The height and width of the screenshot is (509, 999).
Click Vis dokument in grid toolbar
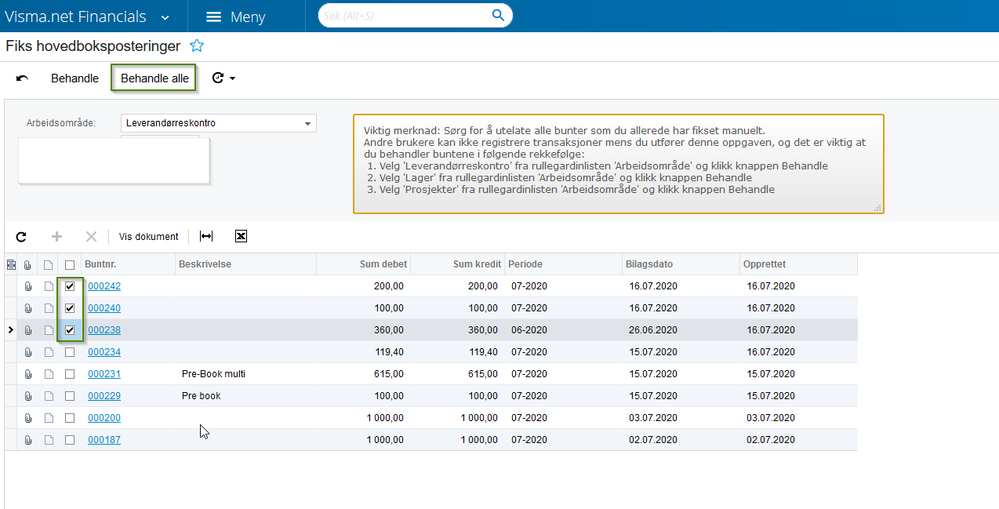pyautogui.click(x=148, y=237)
